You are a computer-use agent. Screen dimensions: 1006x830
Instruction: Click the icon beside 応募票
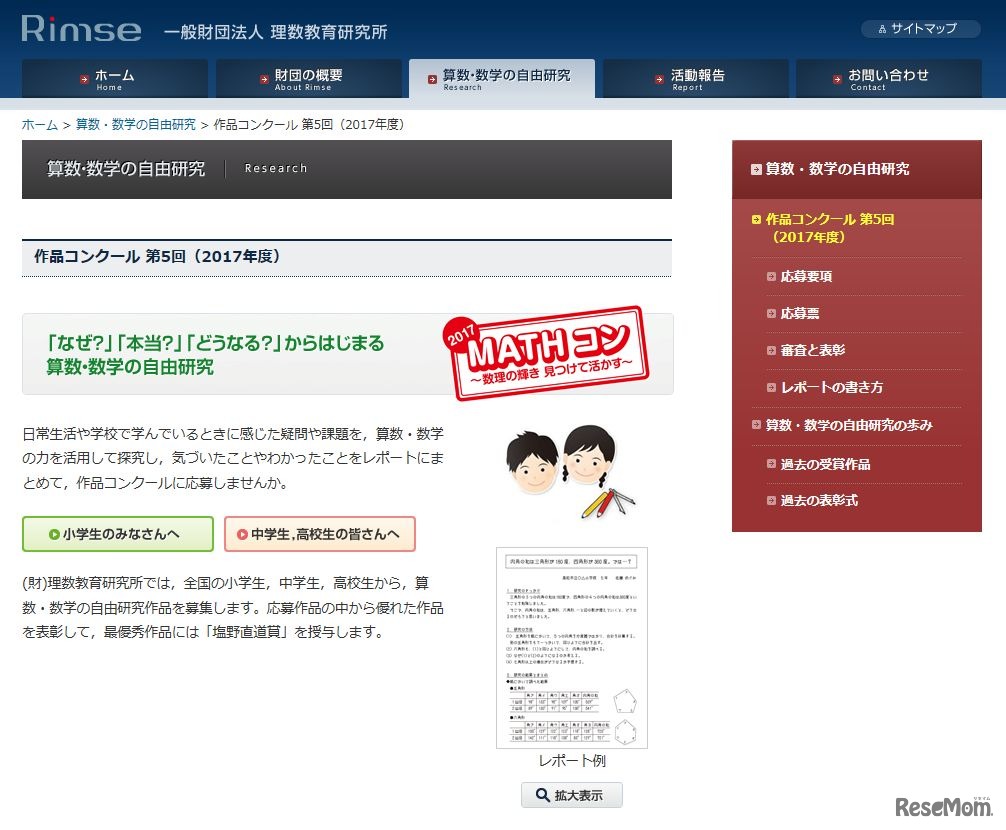click(x=771, y=314)
